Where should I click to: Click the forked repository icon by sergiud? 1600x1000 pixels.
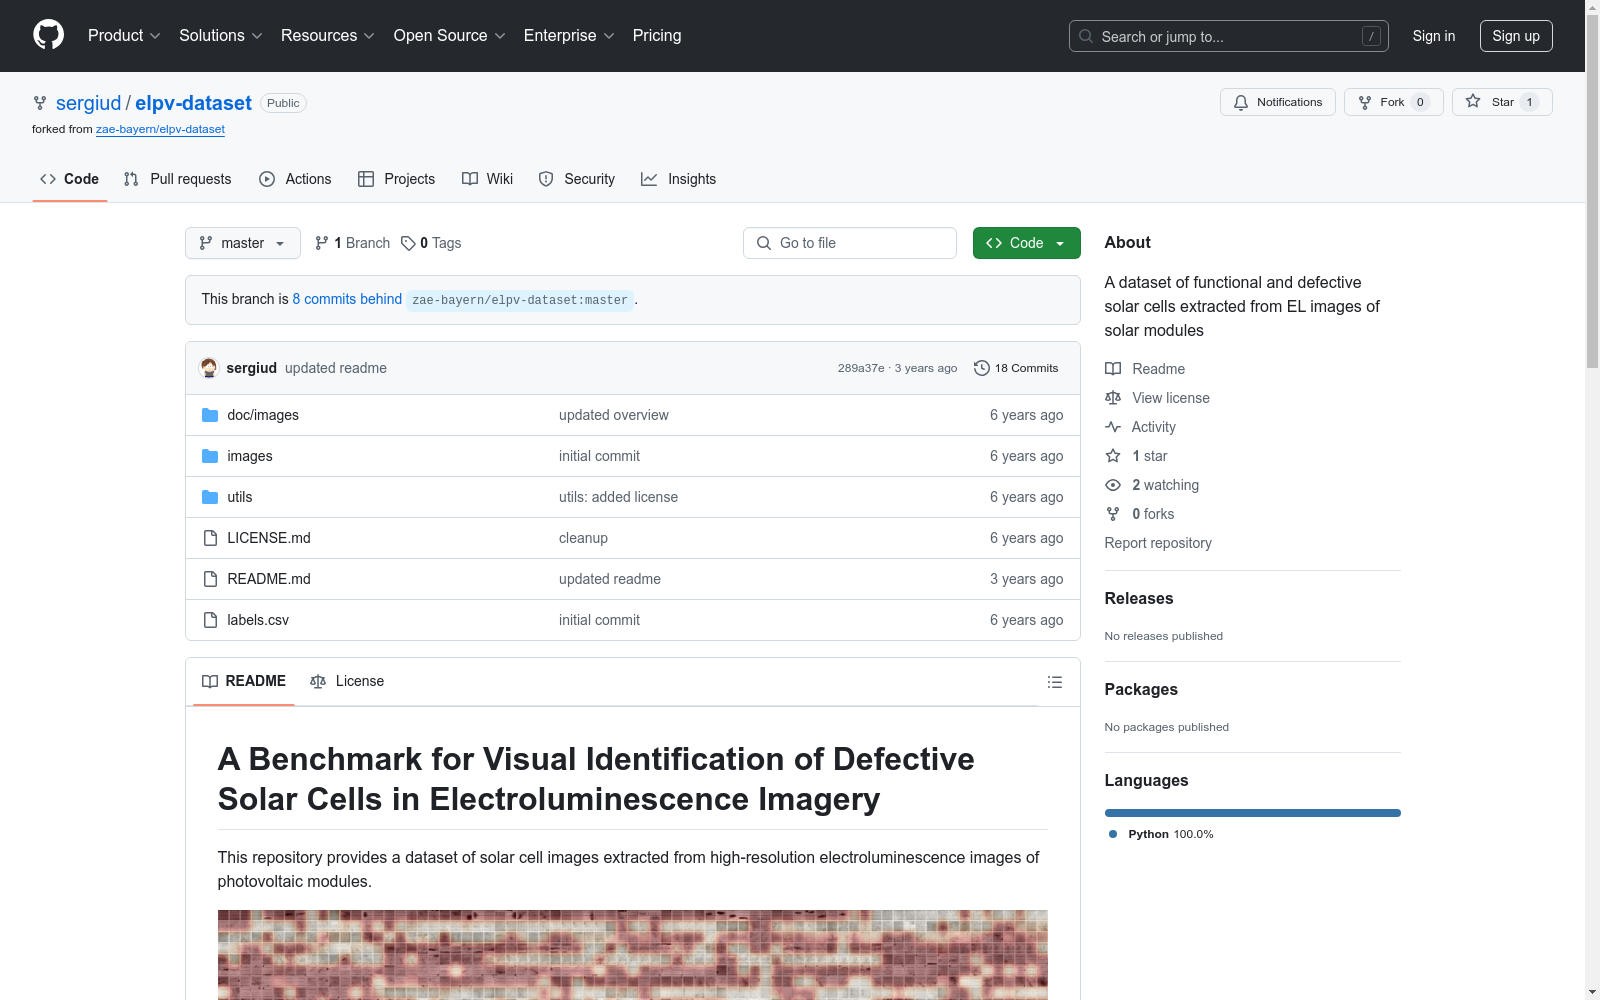tap(40, 103)
